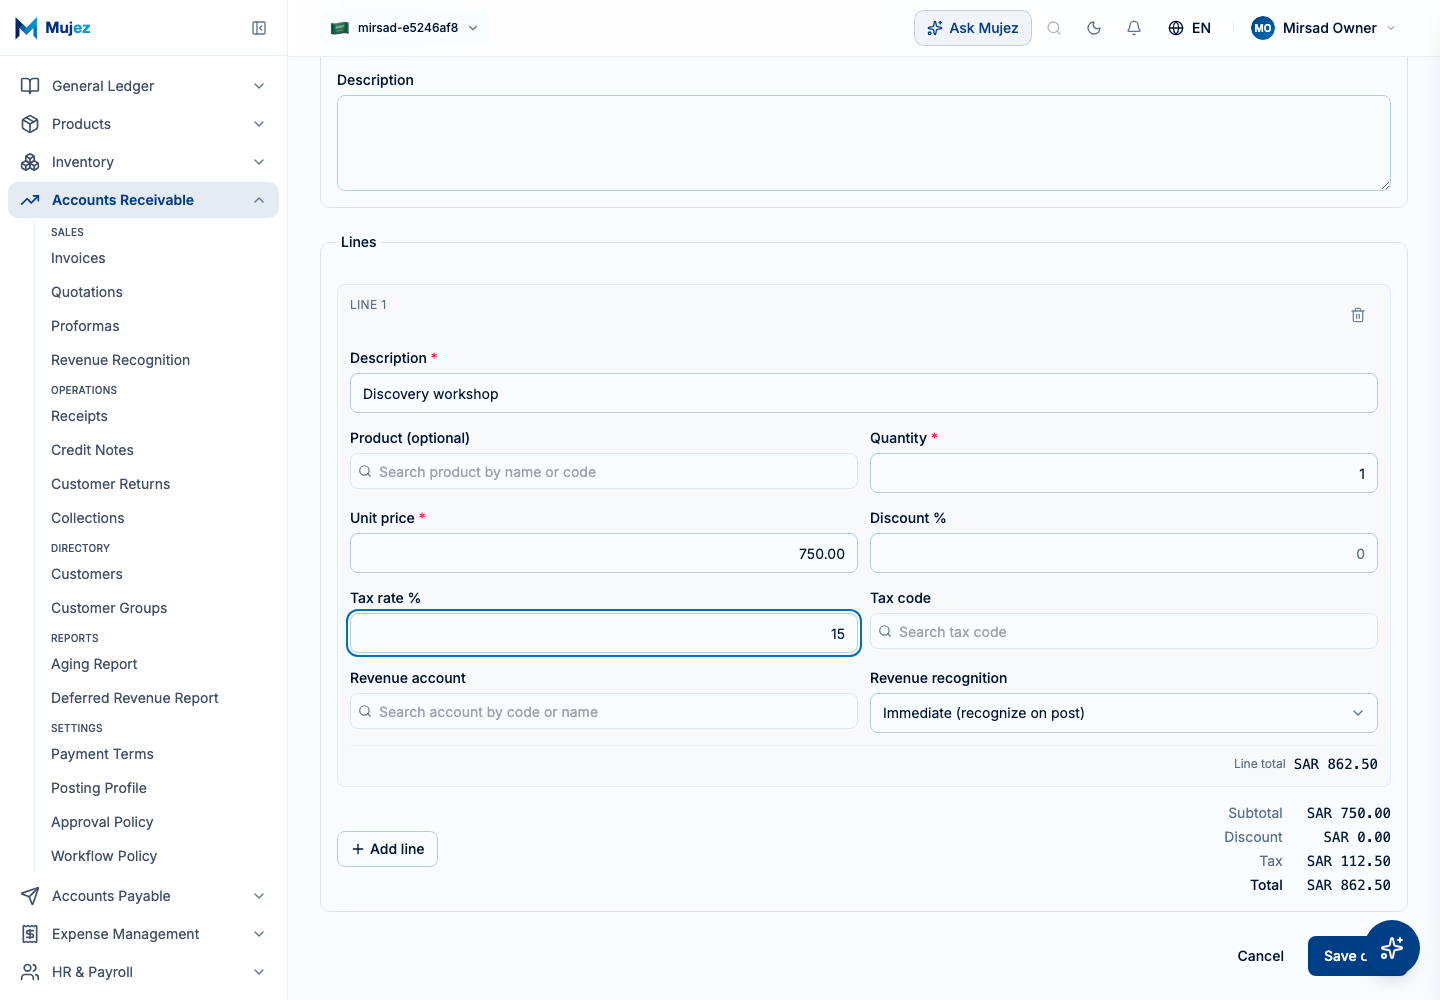Collapse the sidebar panel
The image size is (1440, 1000).
259,28
